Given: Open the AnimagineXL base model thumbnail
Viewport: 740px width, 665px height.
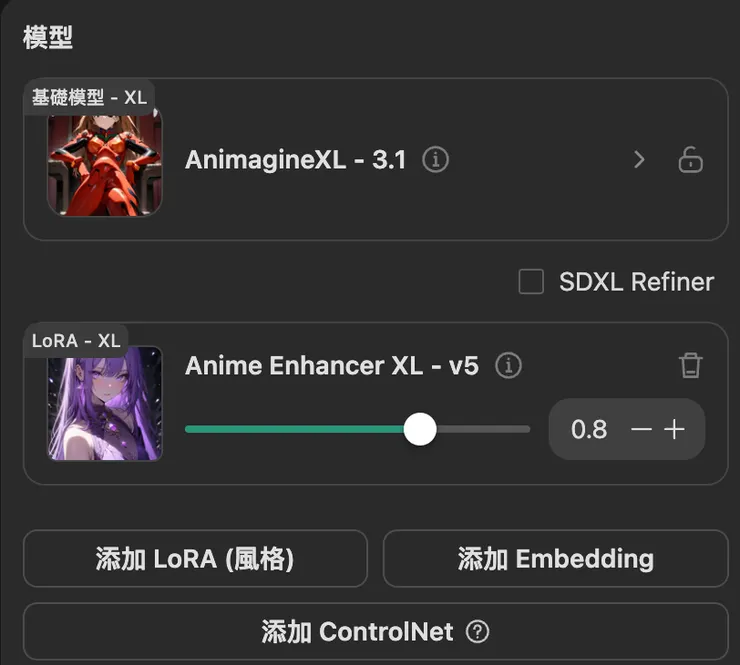Looking at the screenshot, I should (104, 162).
